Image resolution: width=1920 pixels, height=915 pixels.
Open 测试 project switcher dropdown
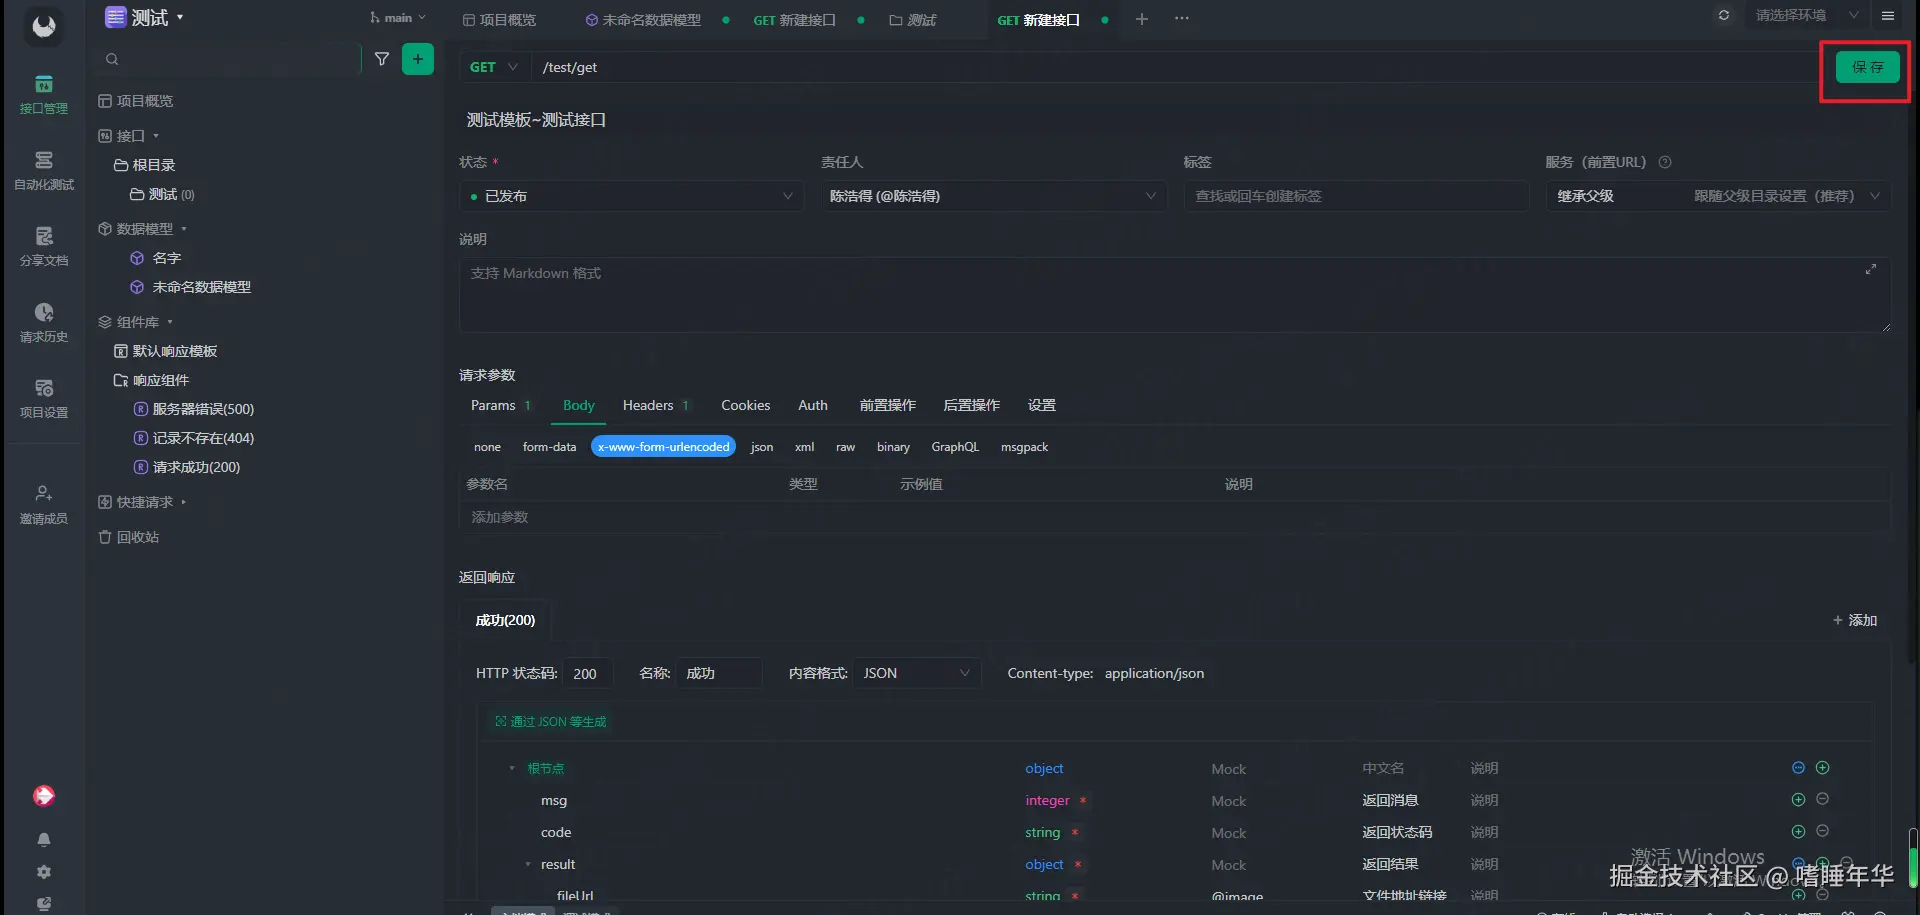[145, 18]
